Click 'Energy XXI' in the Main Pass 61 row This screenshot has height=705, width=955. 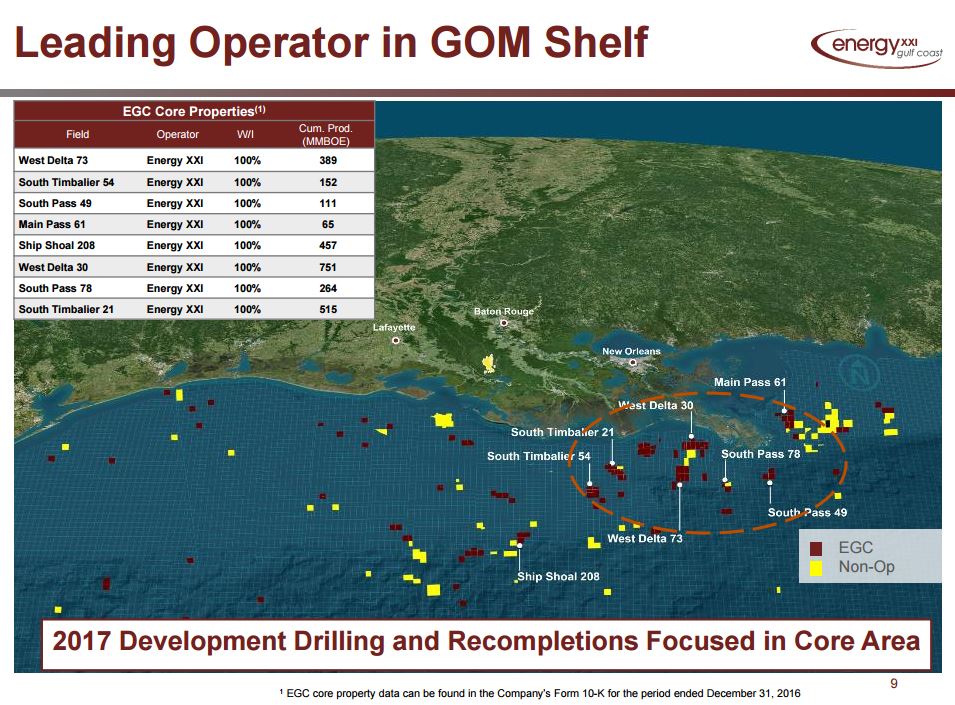tap(175, 225)
